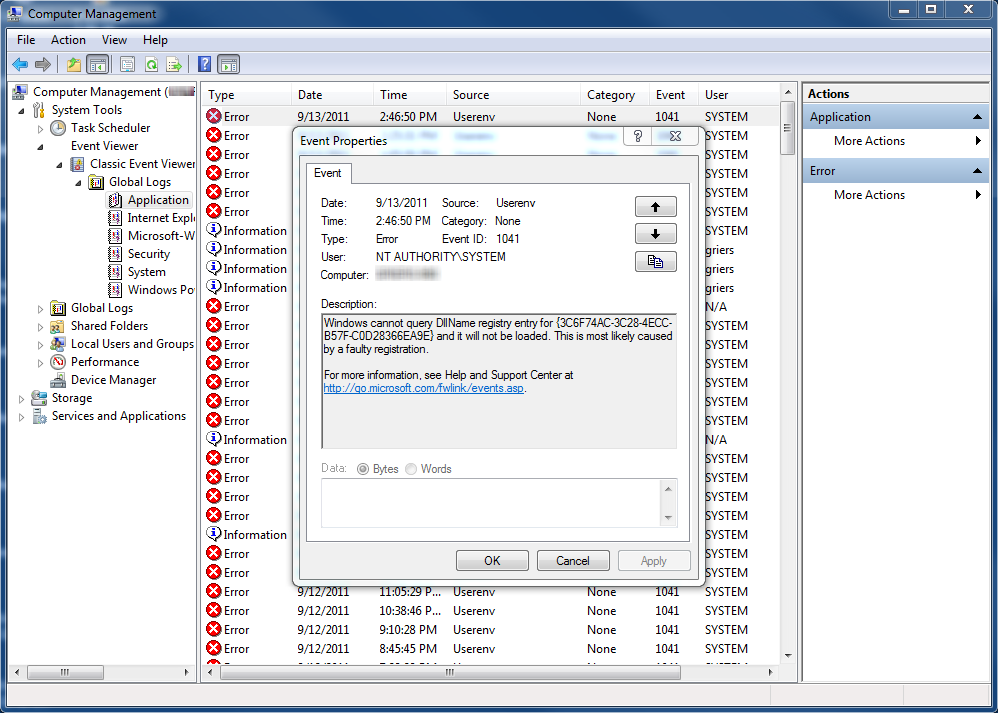The width and height of the screenshot is (998, 713).
Task: Click the blue Back arrow in the toolbar
Action: tap(19, 65)
